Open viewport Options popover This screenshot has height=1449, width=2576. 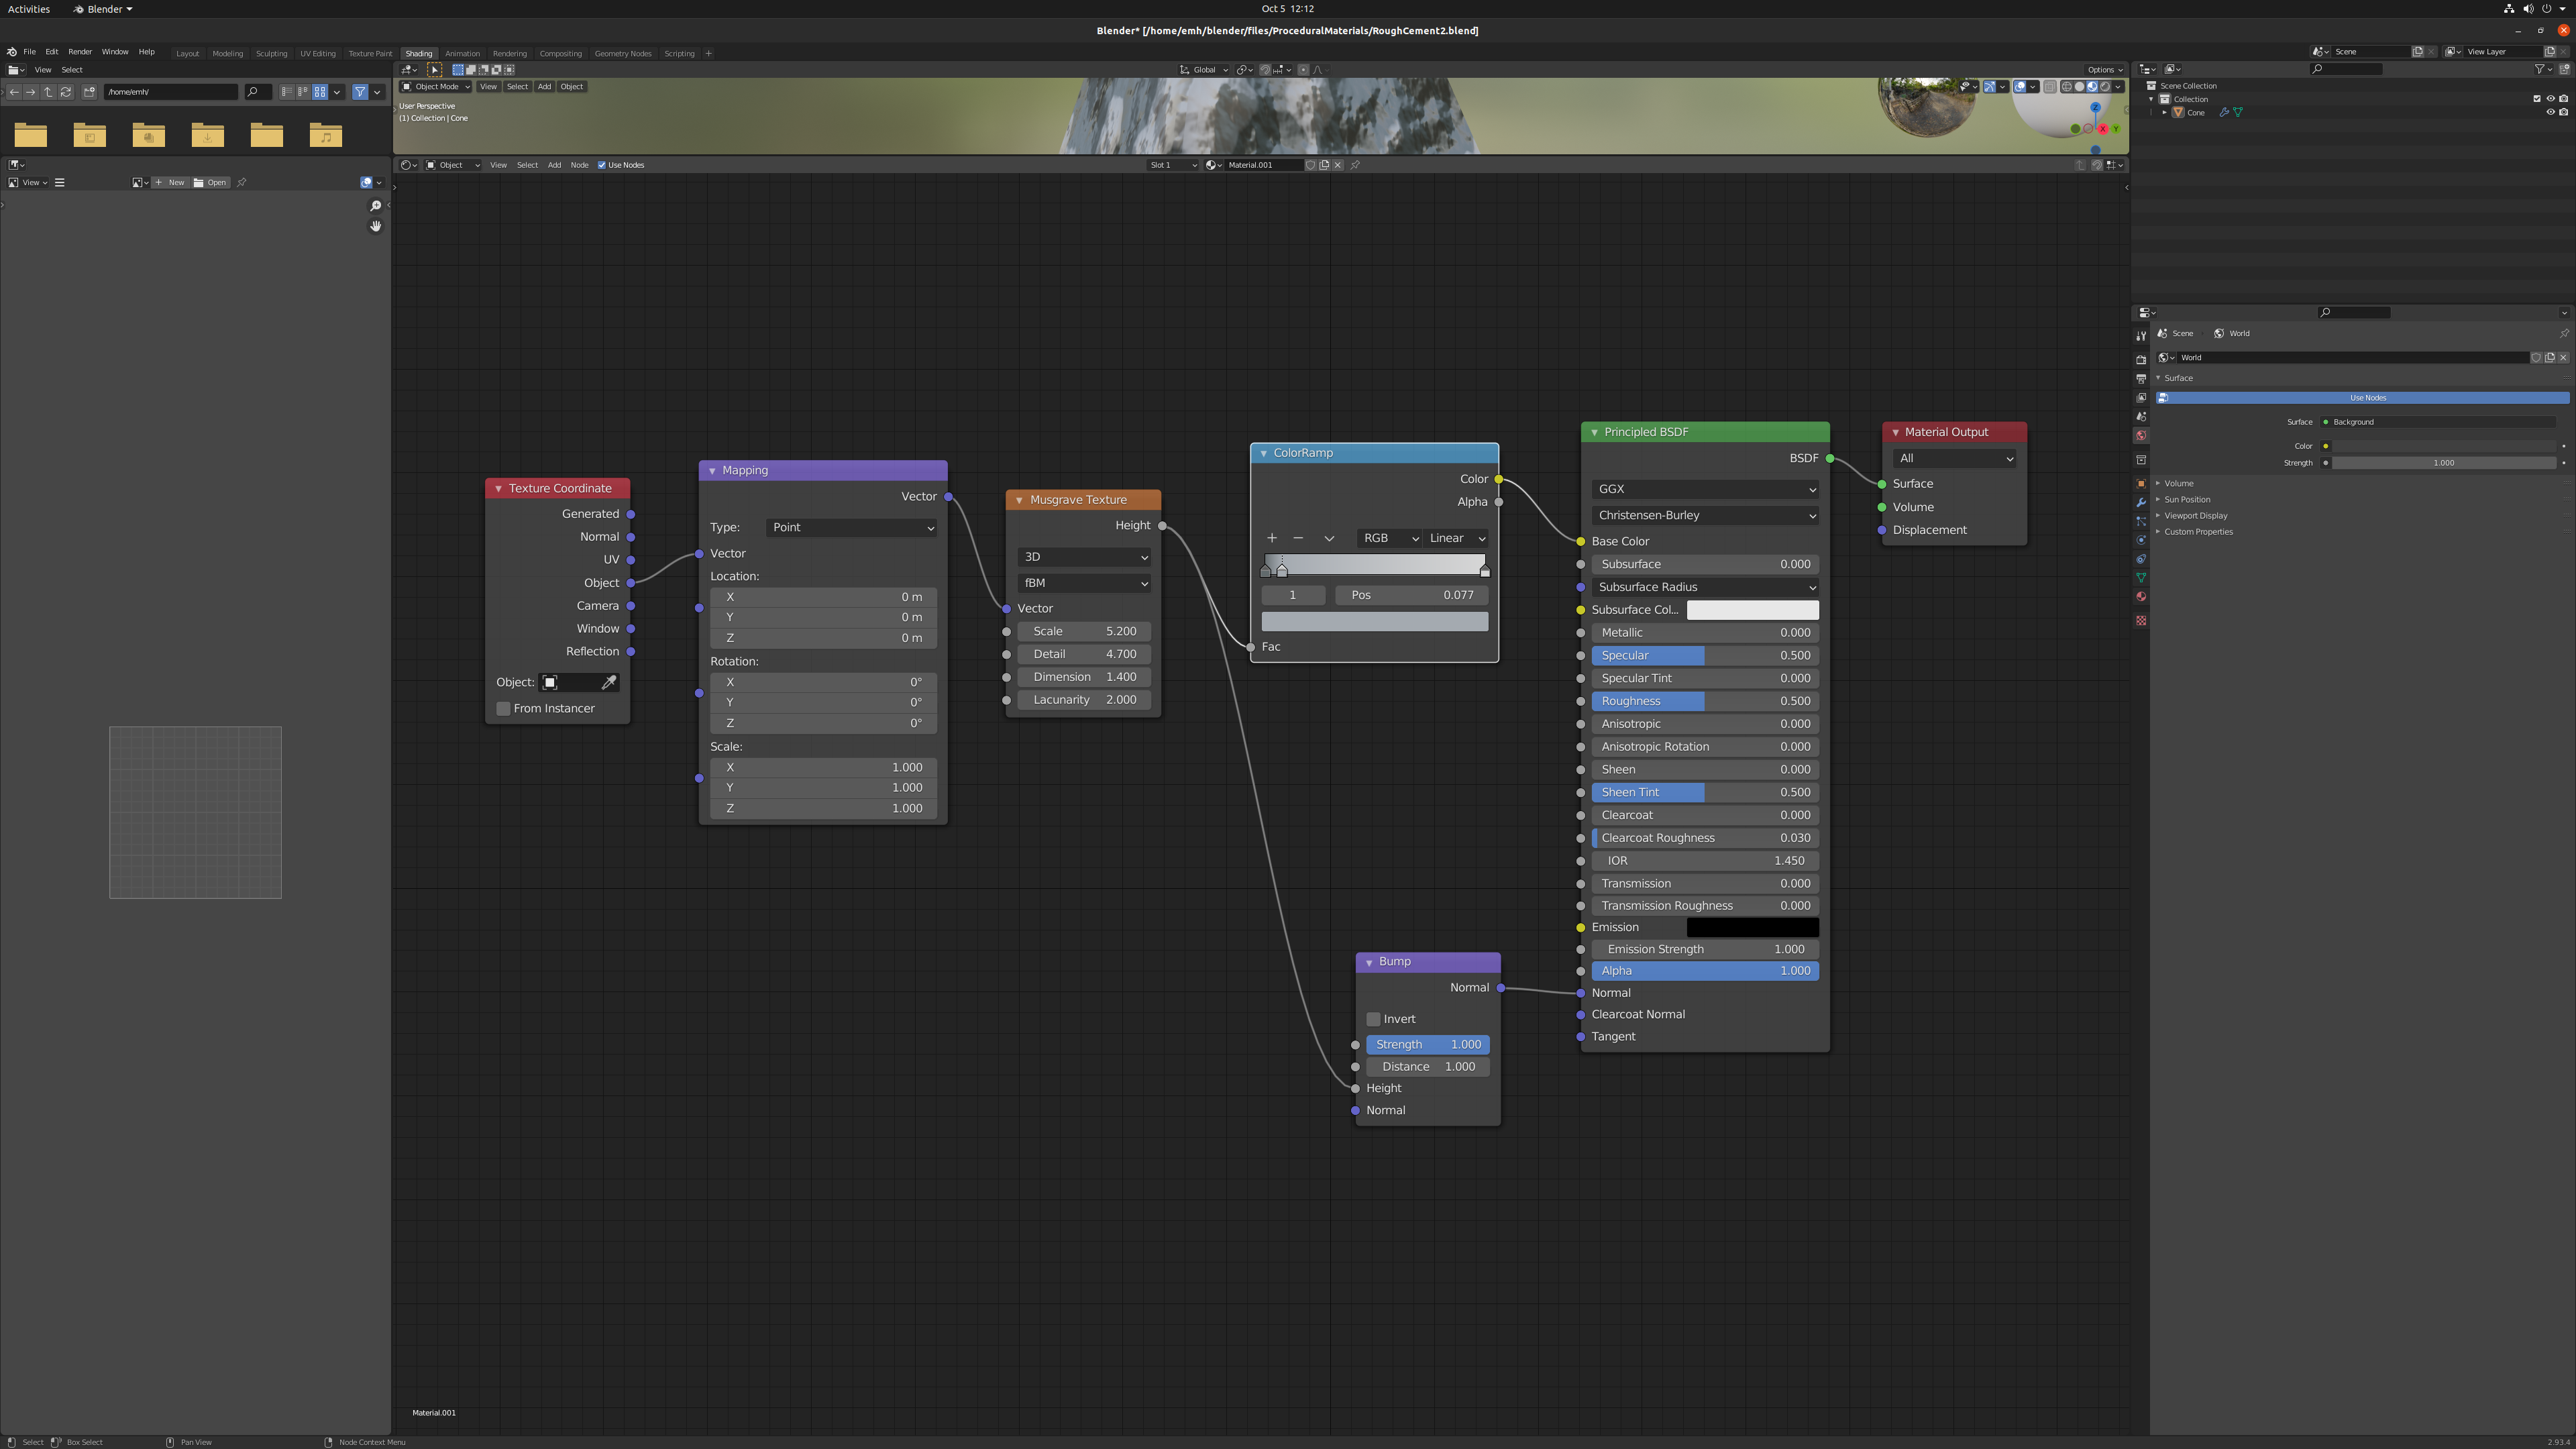coord(2104,70)
